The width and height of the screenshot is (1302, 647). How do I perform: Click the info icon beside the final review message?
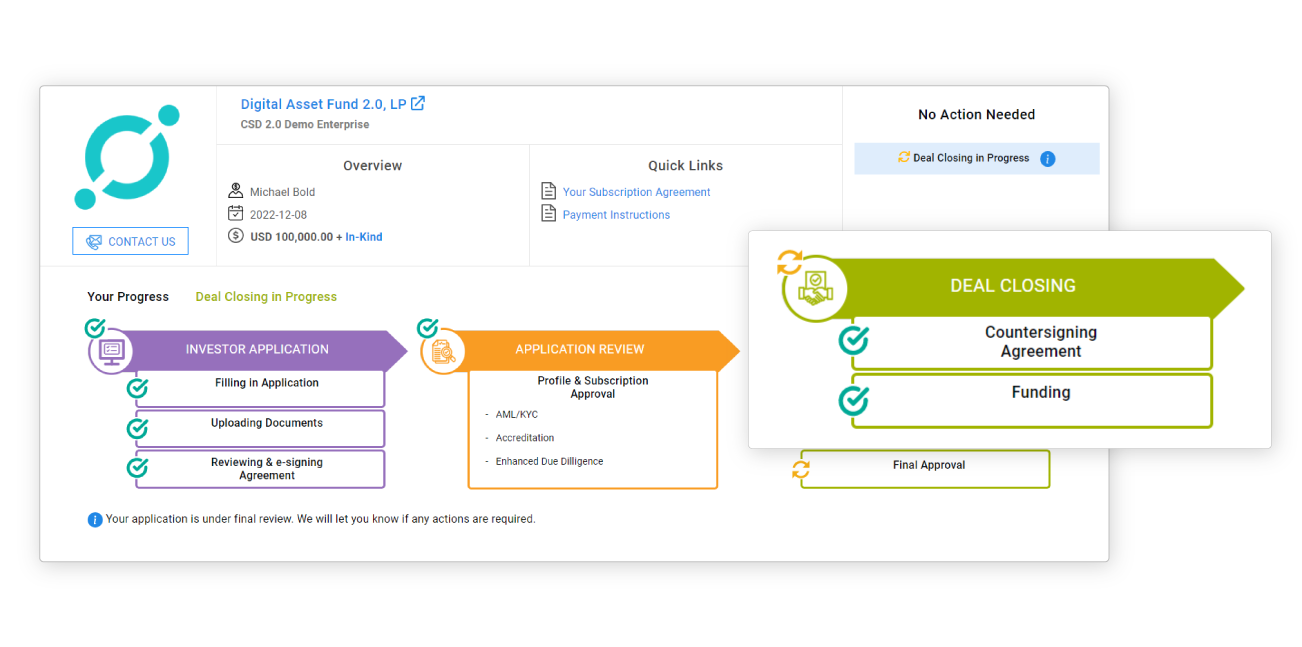[95, 520]
